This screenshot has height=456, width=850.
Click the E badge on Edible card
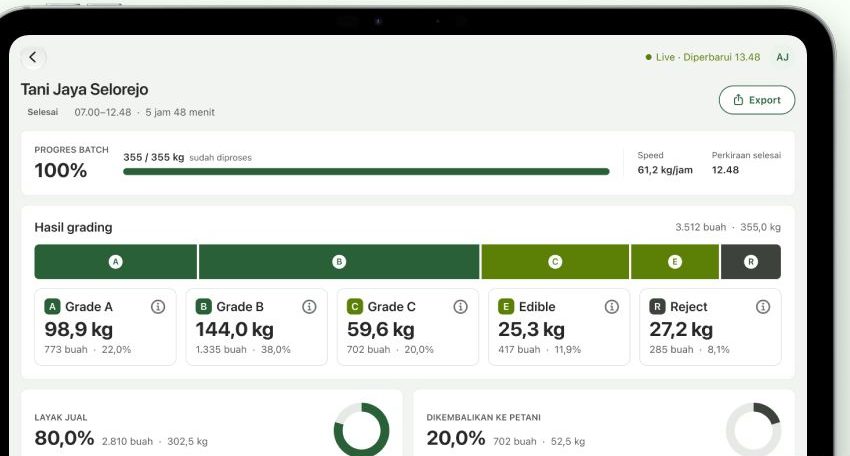pos(506,307)
